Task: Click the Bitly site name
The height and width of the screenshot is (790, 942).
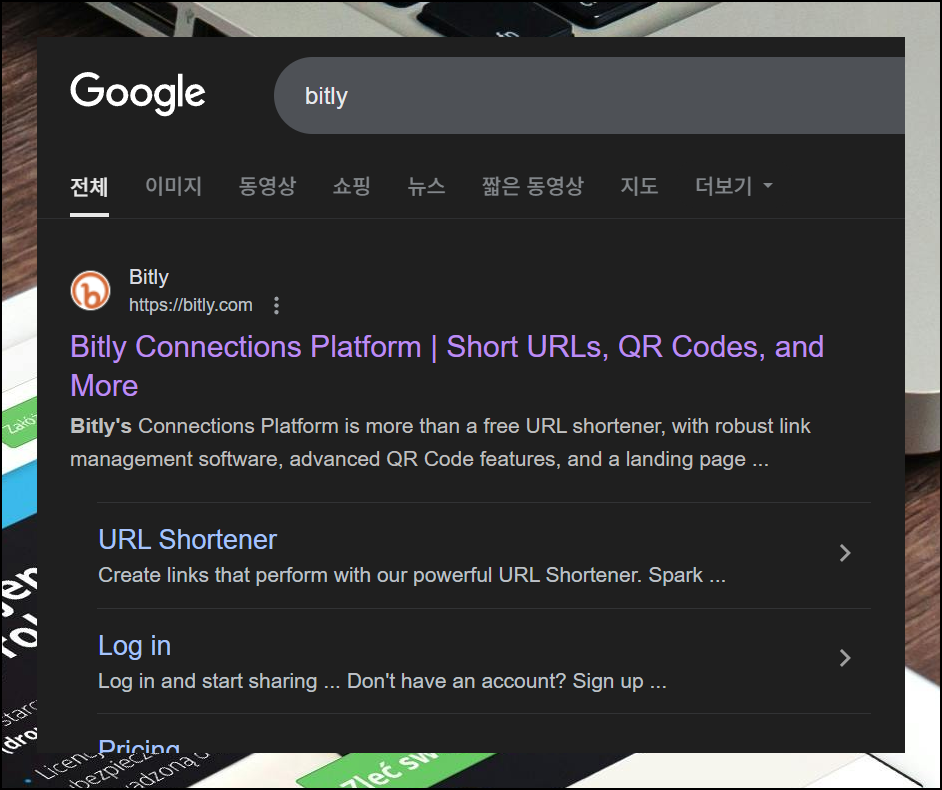Action: click(x=148, y=277)
